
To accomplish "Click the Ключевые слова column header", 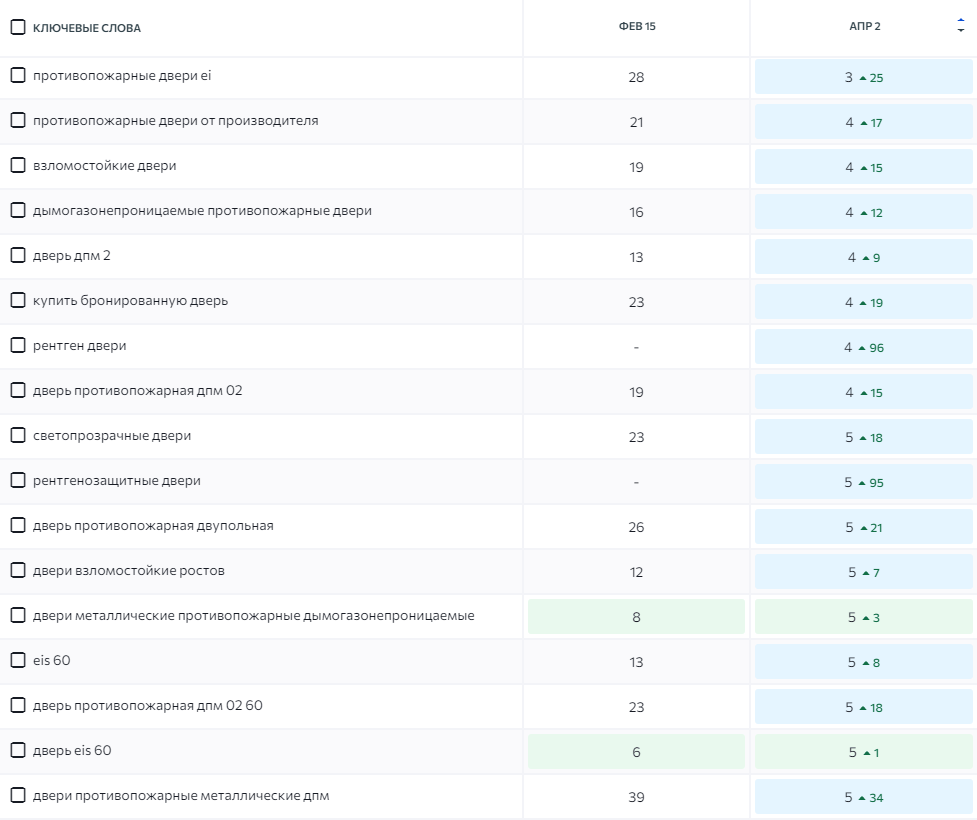I will (87, 28).
